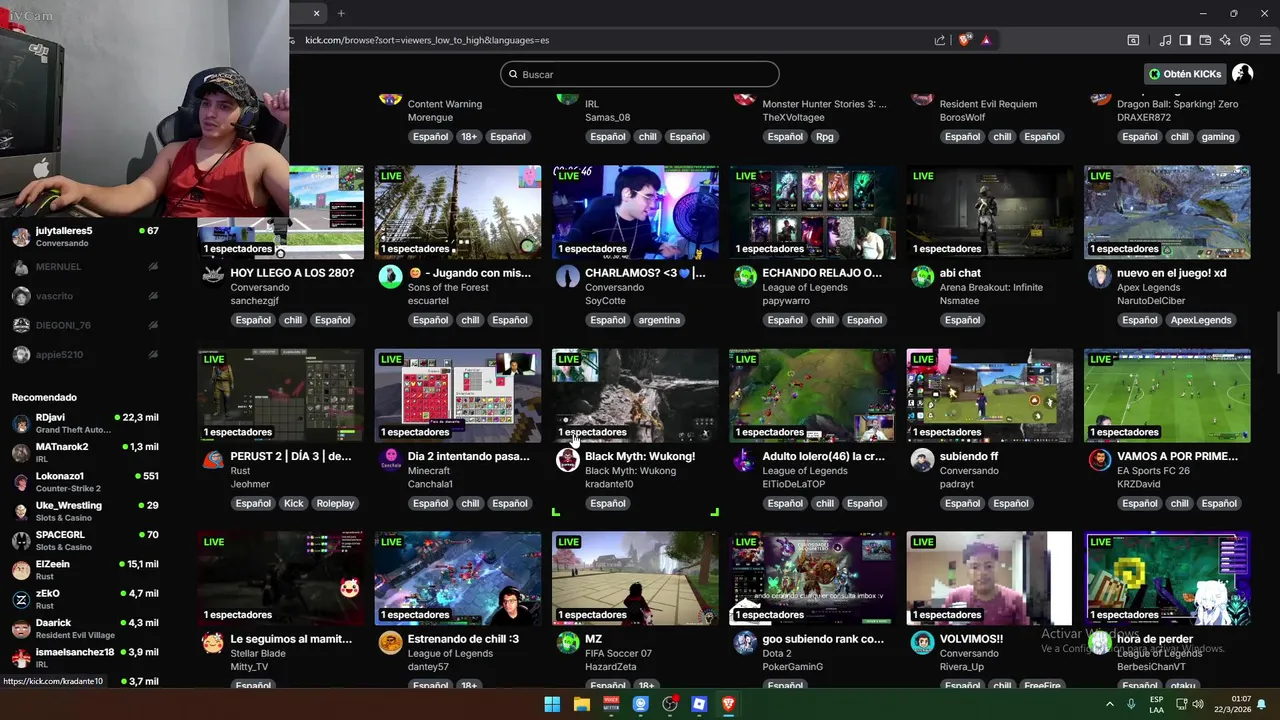Screen dimensions: 1280x720
Task: Click the Brave browser taskbar icon
Action: click(x=728, y=704)
